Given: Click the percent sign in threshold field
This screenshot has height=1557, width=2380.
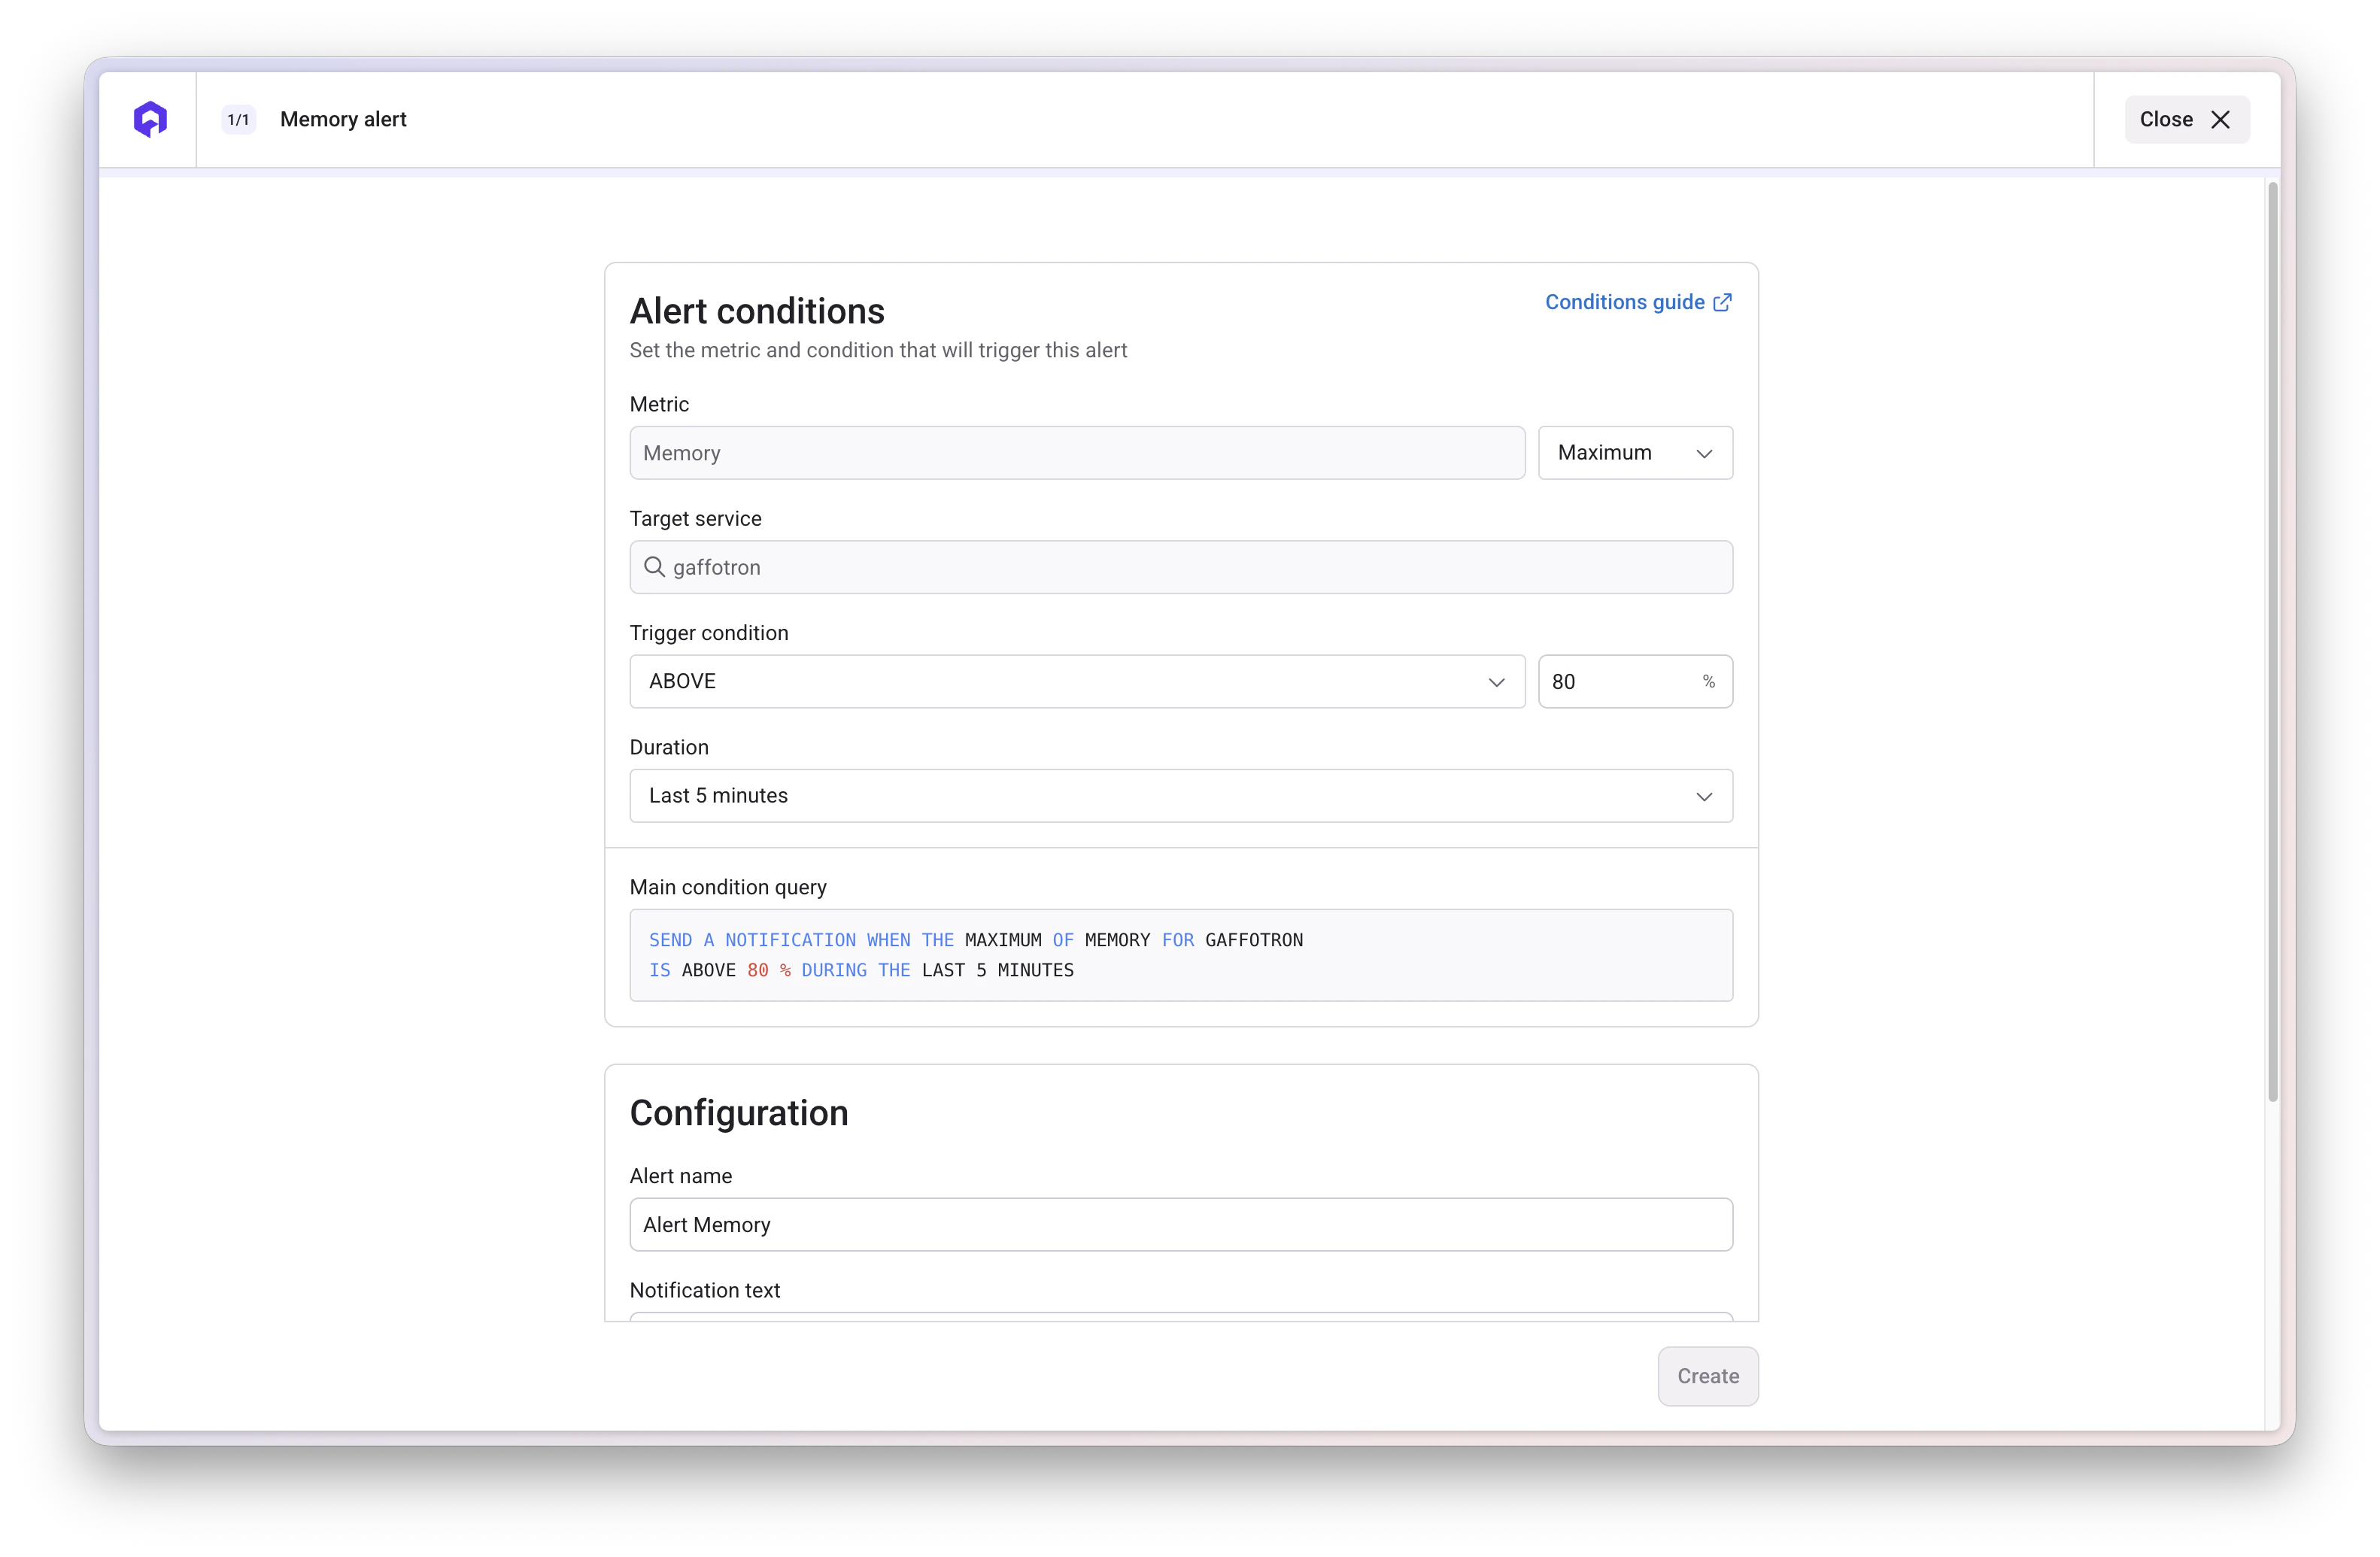Looking at the screenshot, I should coord(1709,681).
